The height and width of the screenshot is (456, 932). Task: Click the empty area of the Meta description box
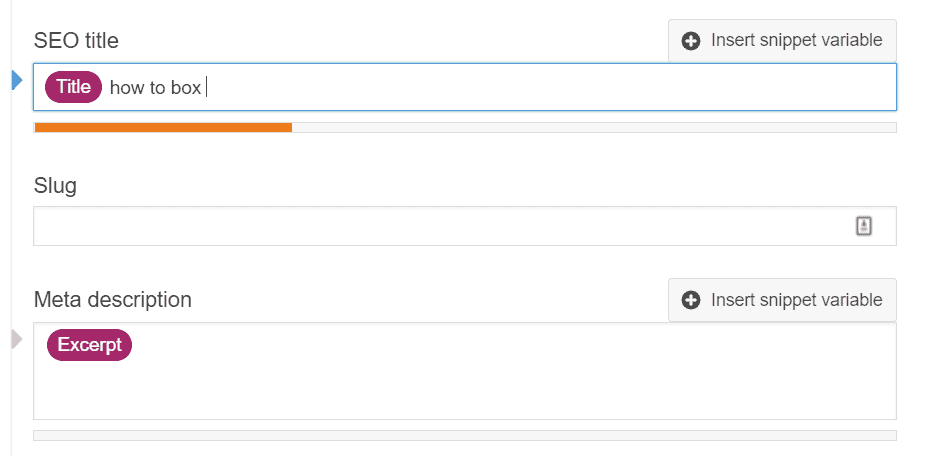[x=465, y=386]
